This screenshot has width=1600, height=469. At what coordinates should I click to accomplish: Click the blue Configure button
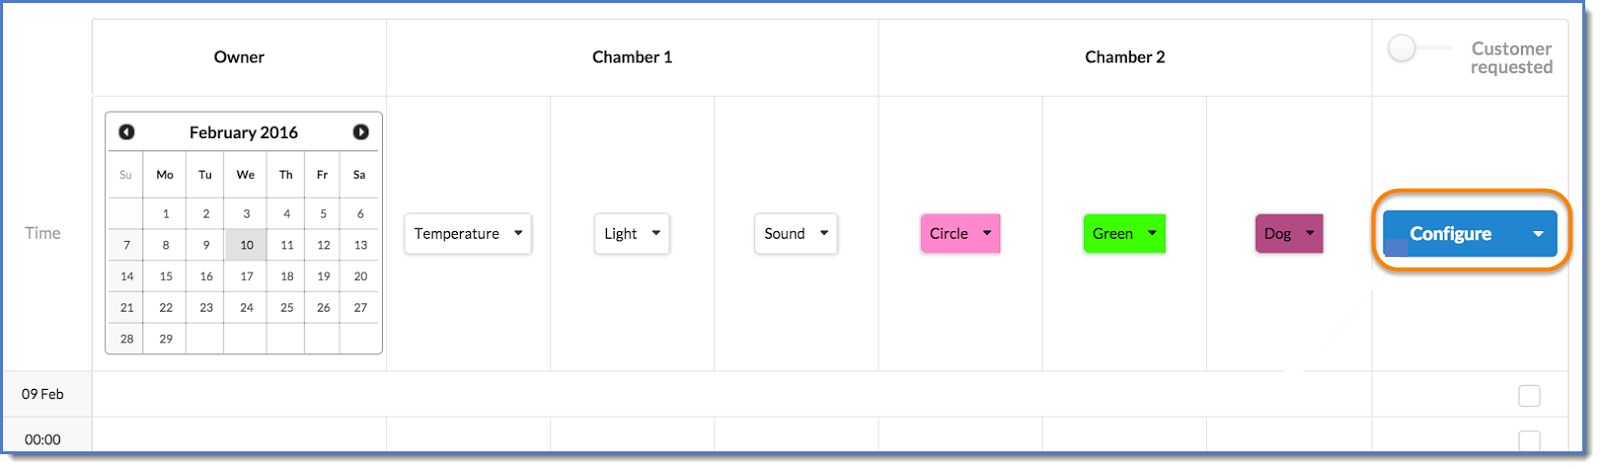click(x=1450, y=234)
